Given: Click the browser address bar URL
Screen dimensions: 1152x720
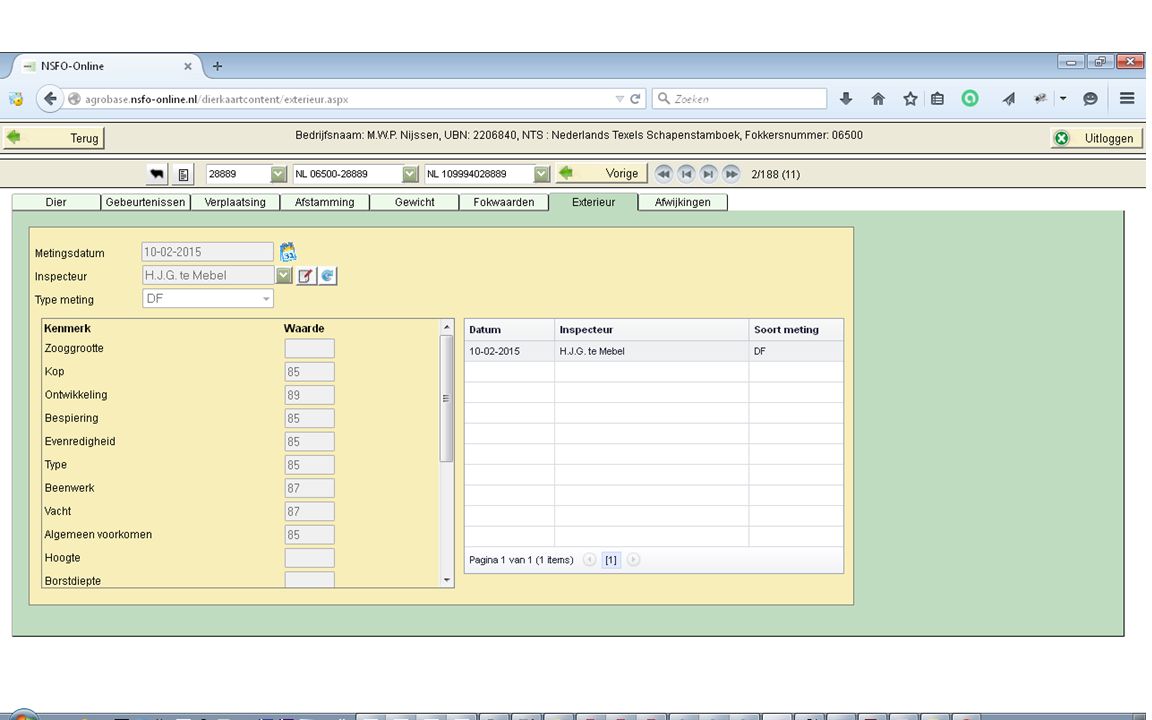Looking at the screenshot, I should (216, 99).
